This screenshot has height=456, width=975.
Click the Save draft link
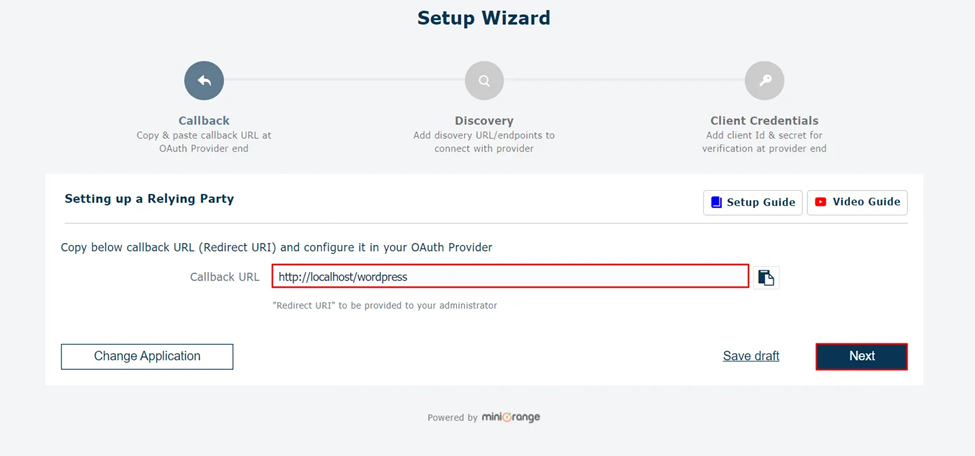[x=751, y=356]
